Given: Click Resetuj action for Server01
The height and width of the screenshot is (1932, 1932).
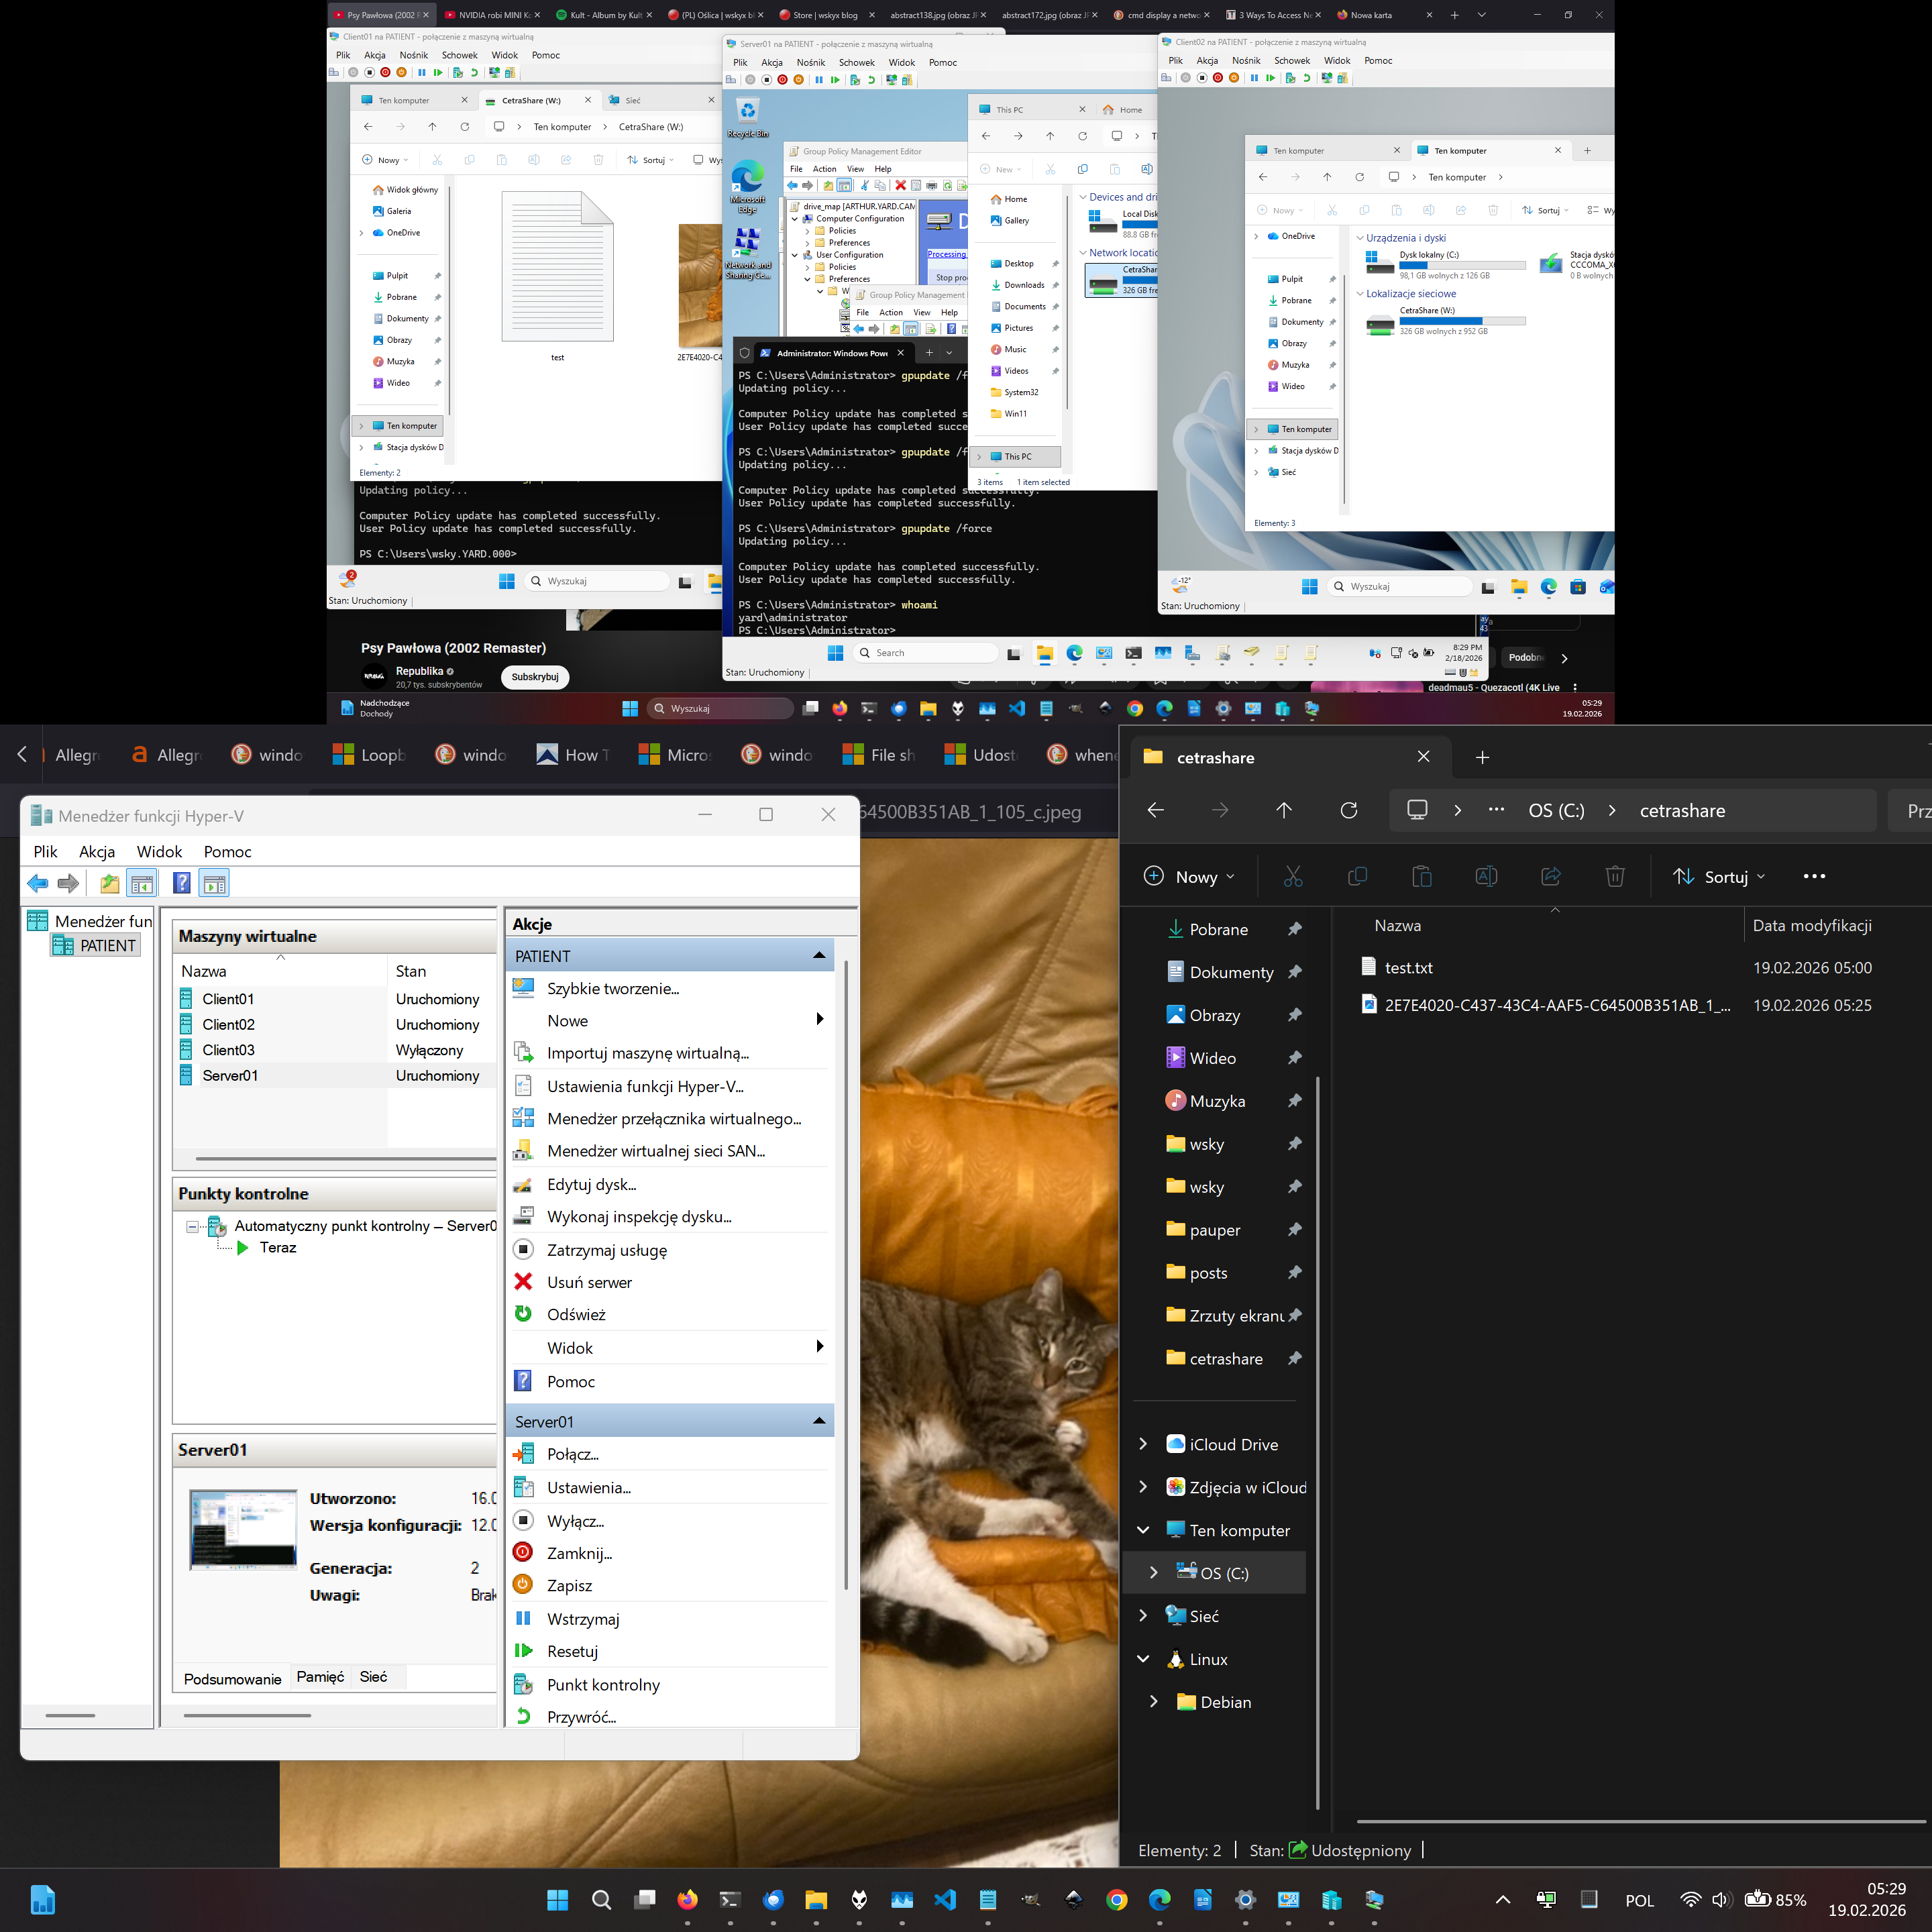Looking at the screenshot, I should pyautogui.click(x=572, y=1652).
